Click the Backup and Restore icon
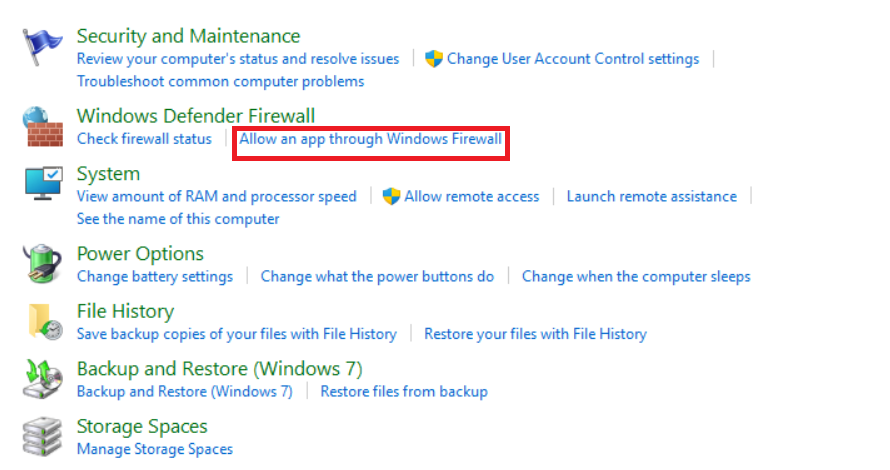This screenshot has width=890, height=470. click(42, 379)
